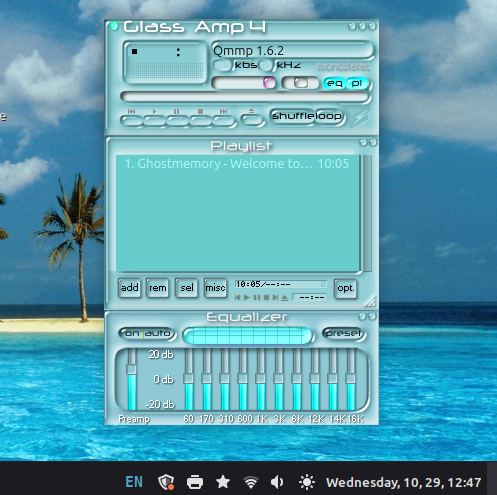The height and width of the screenshot is (495, 497).
Task: Toggle loop repeat mode
Action: tap(329, 116)
